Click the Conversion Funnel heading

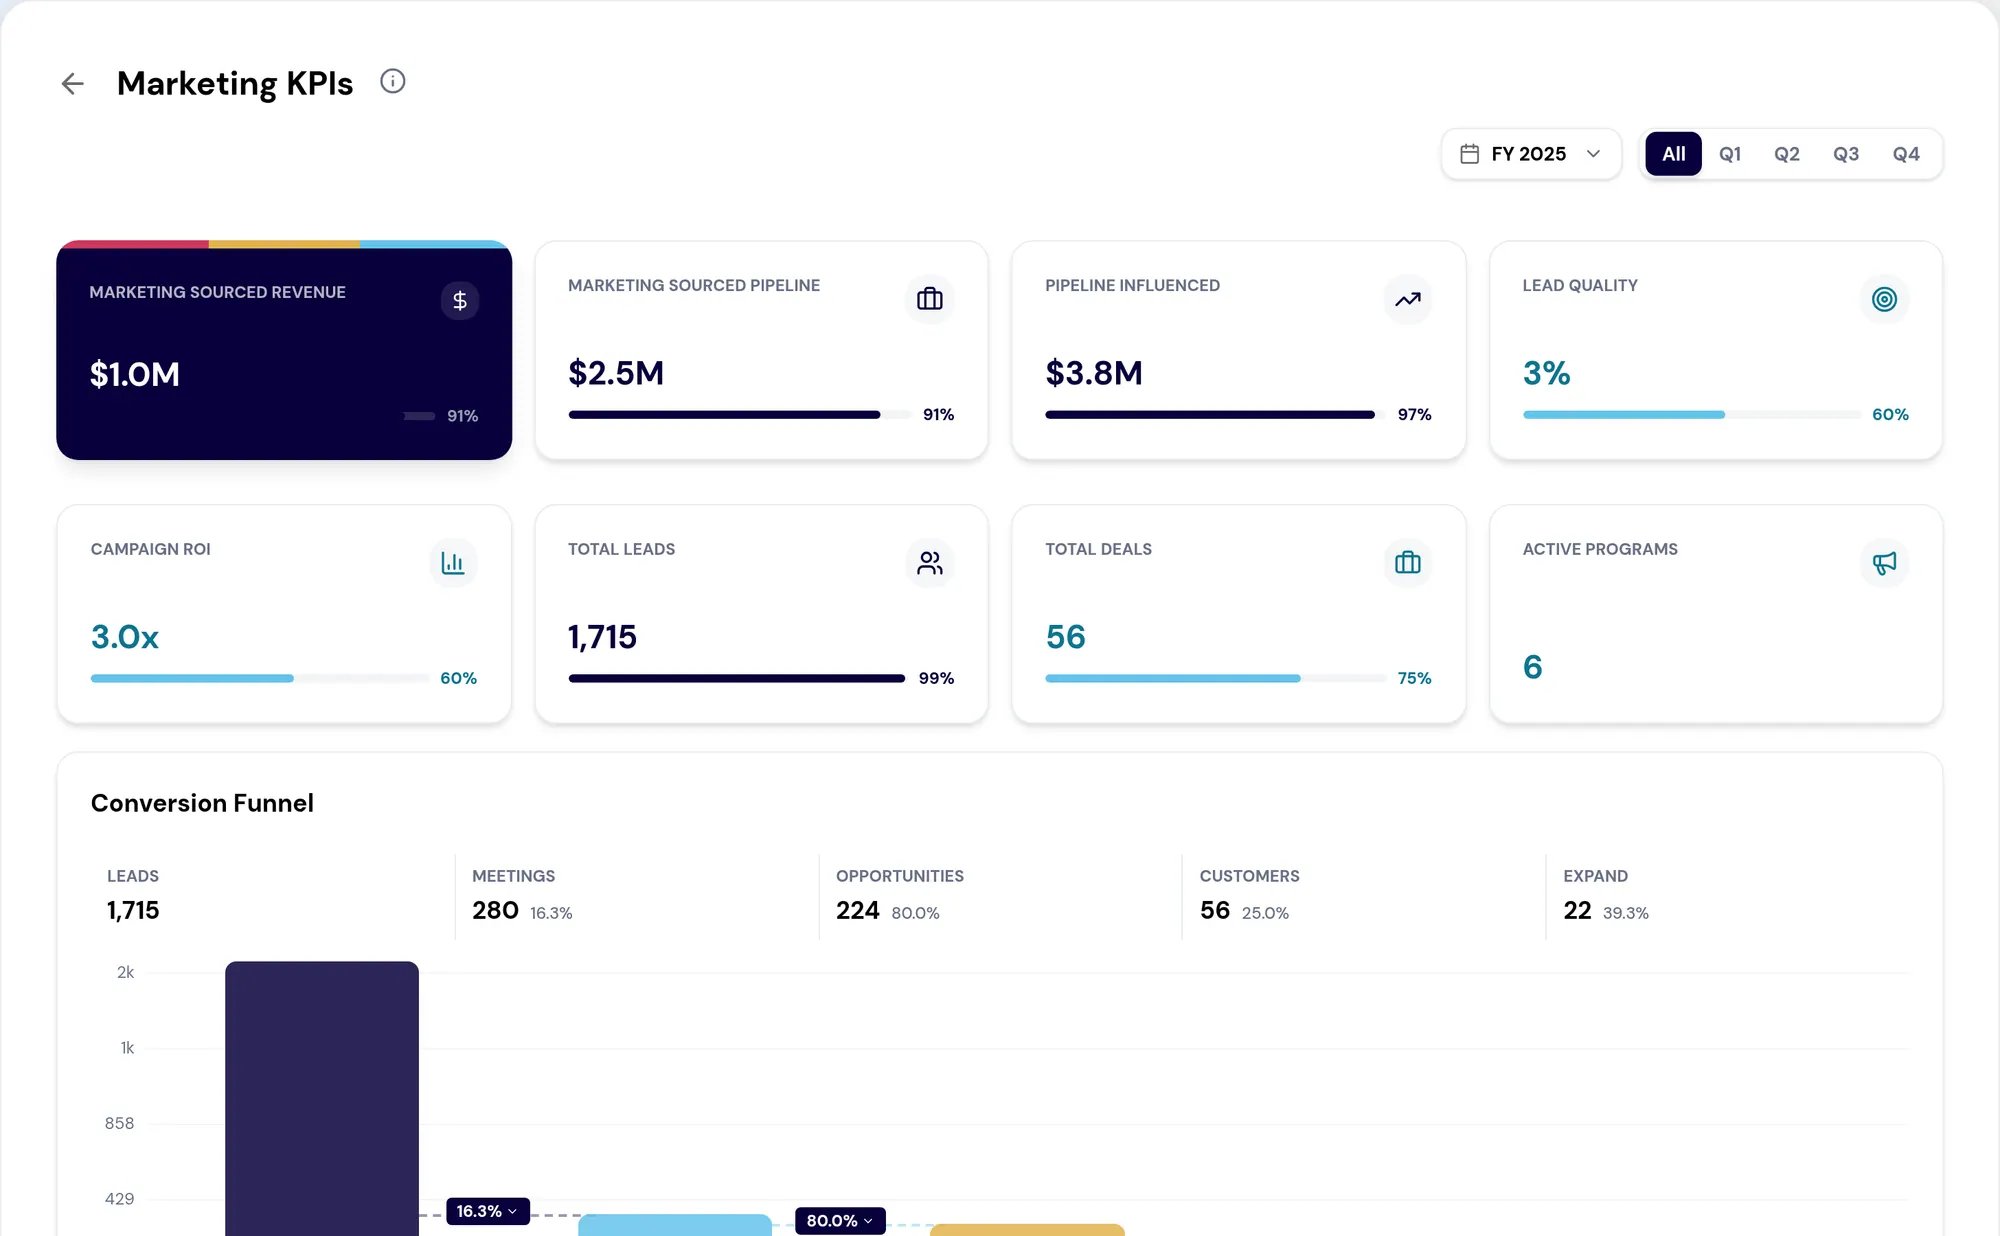[202, 803]
